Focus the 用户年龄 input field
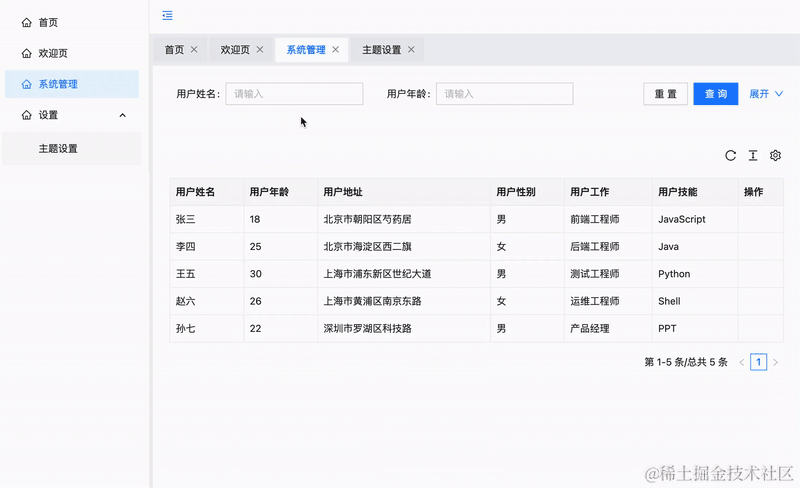The image size is (800, 488). coord(505,94)
